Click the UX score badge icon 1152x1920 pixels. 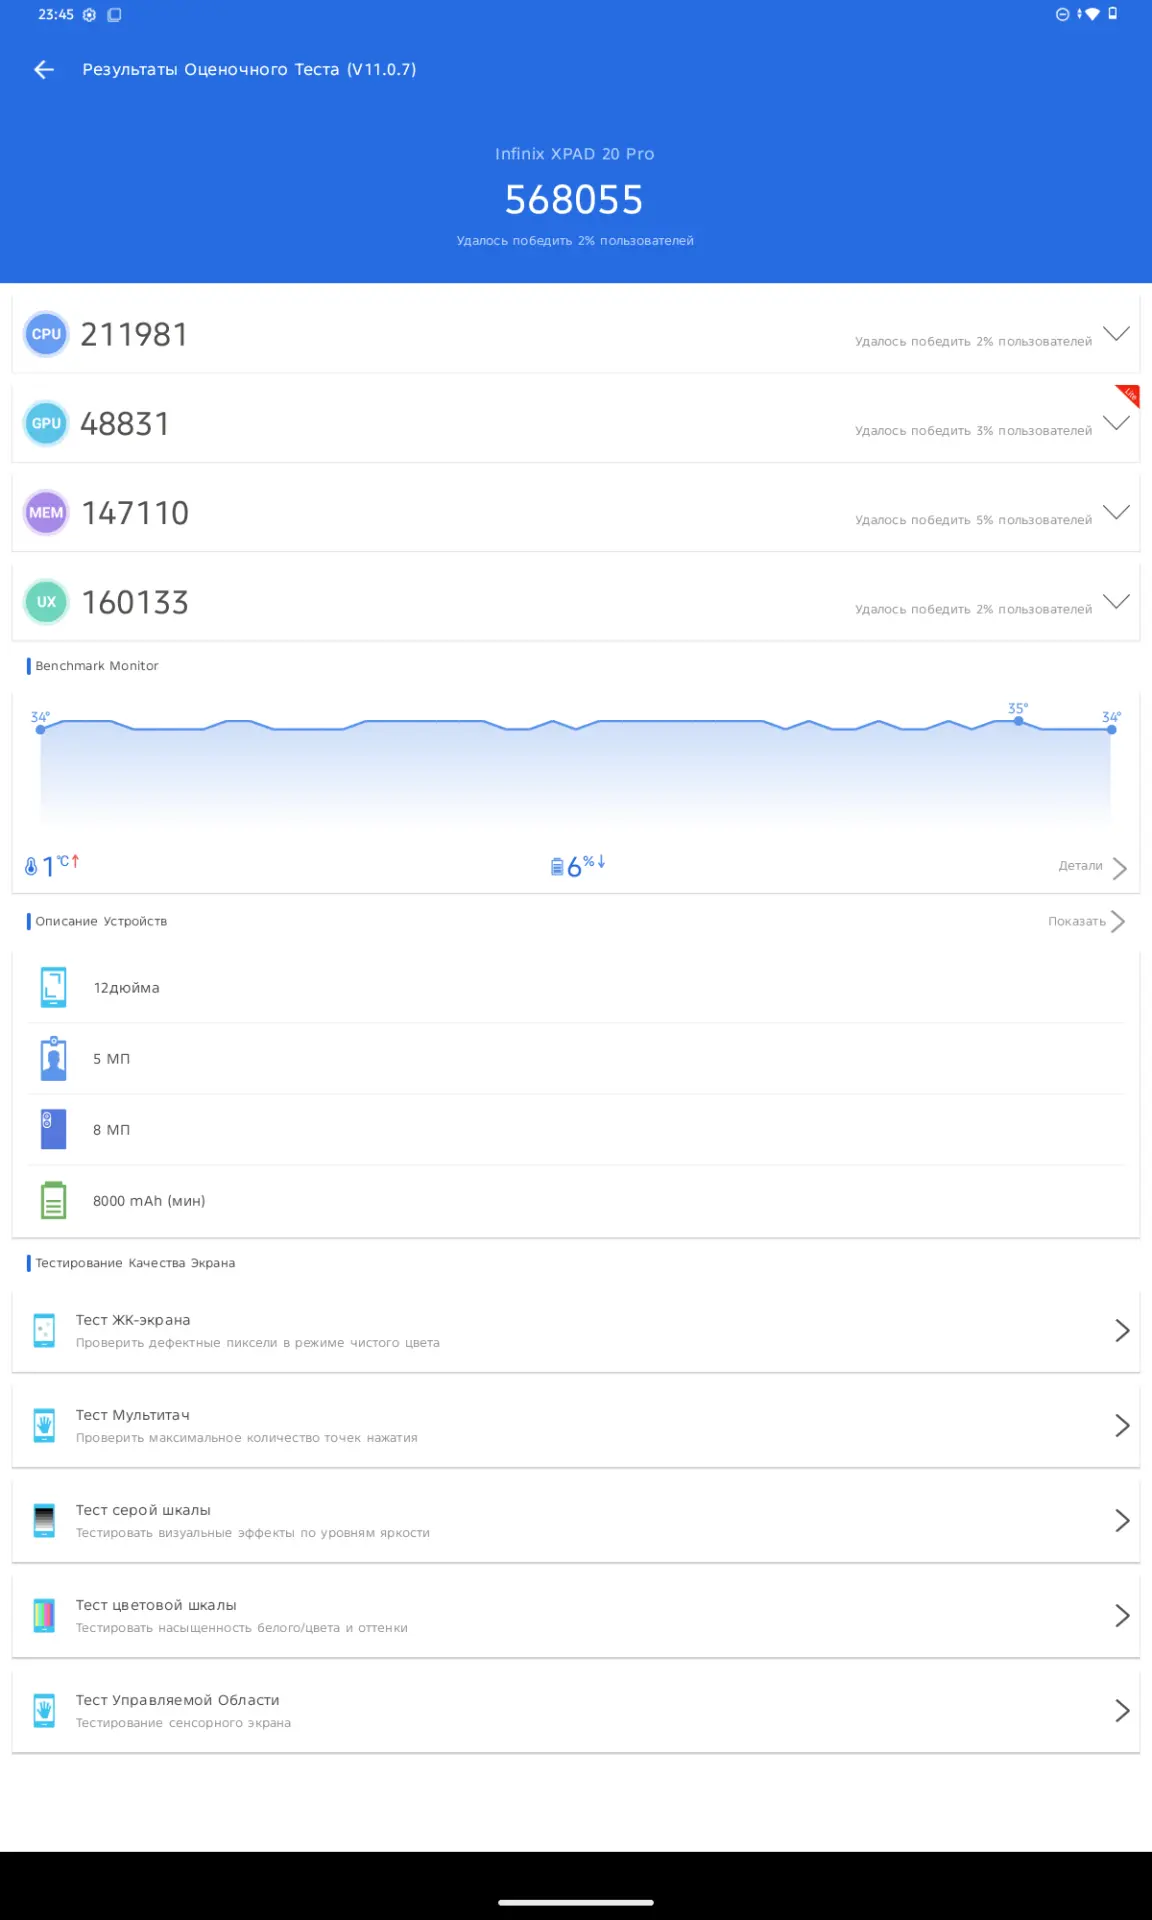click(46, 602)
